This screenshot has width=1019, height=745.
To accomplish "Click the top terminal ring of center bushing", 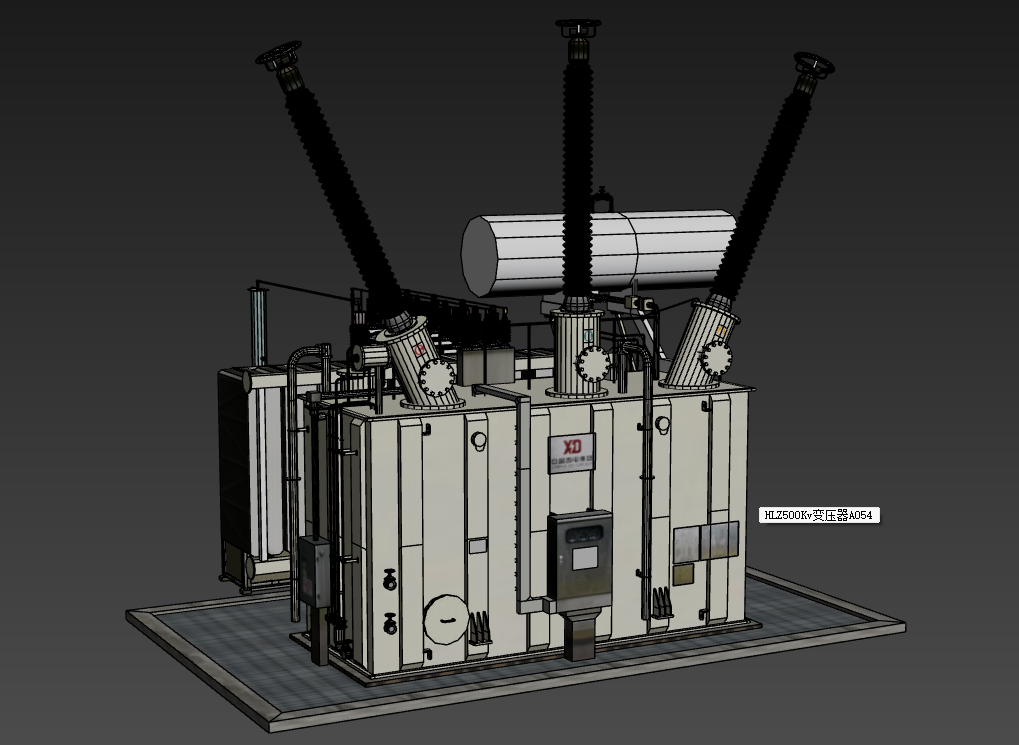I will tap(579, 27).
